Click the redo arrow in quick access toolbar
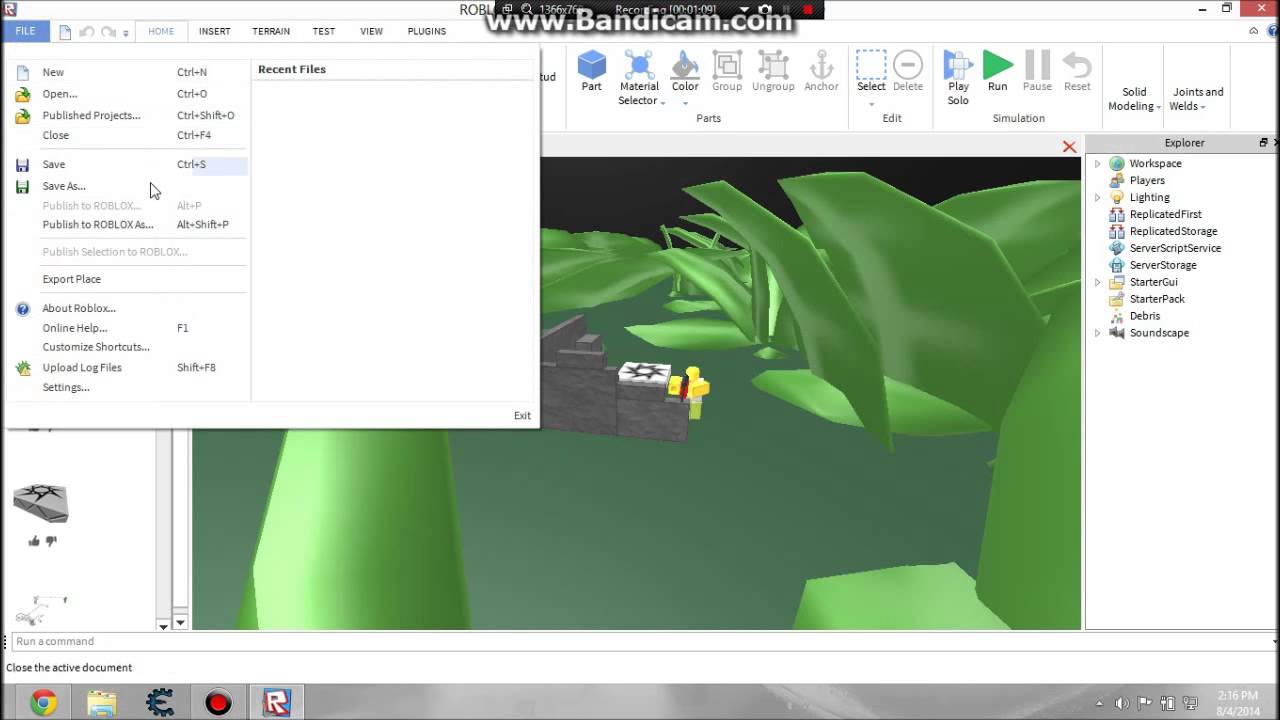Image resolution: width=1280 pixels, height=720 pixels. point(109,32)
